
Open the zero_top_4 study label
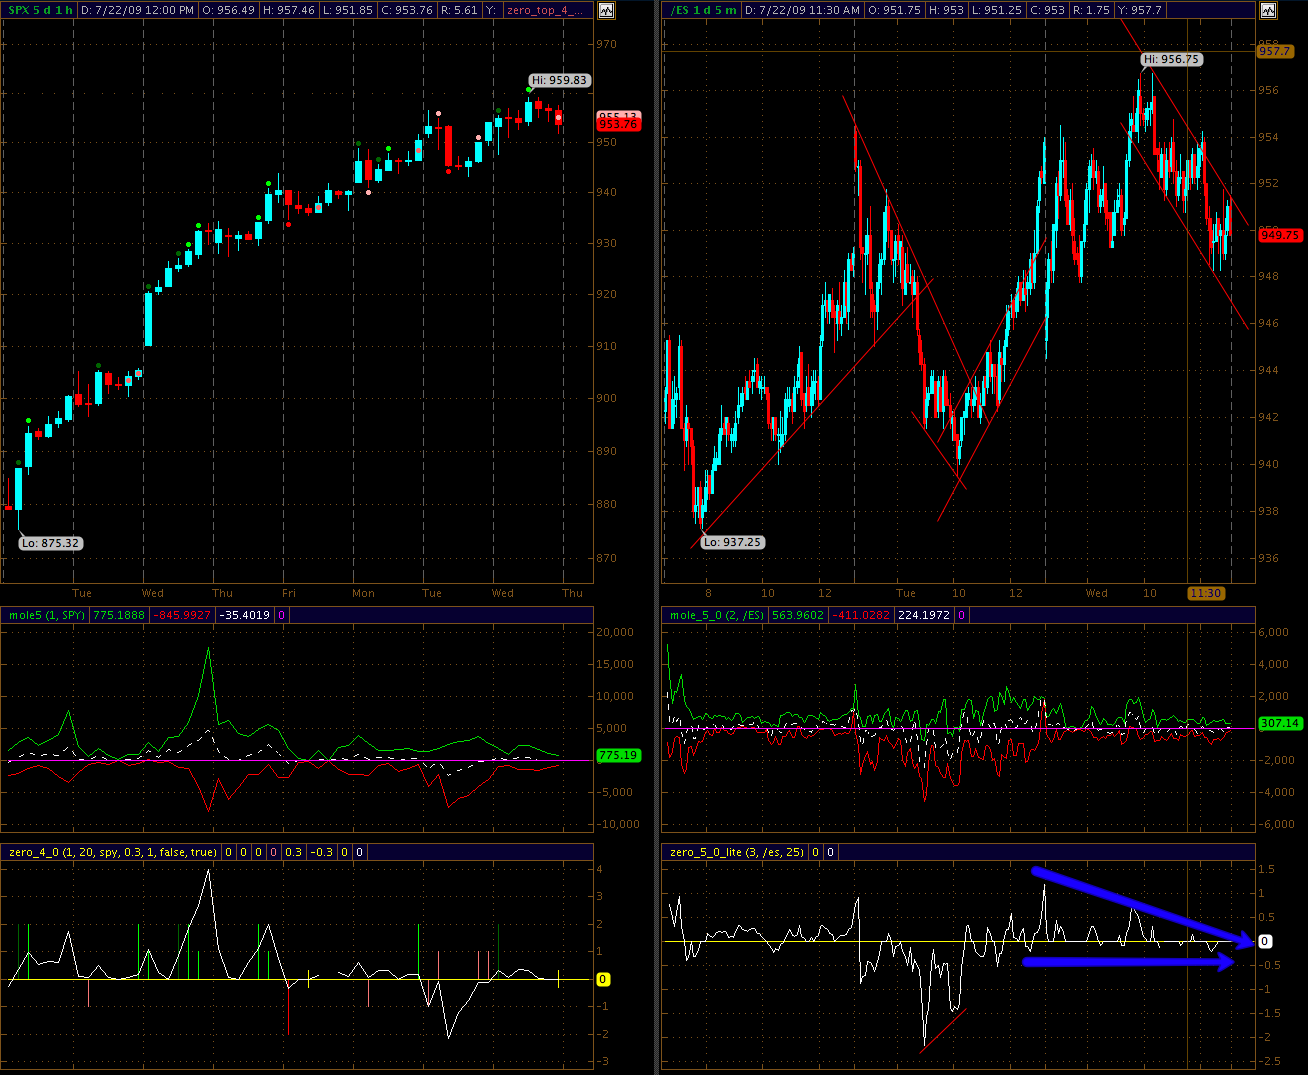click(x=545, y=10)
